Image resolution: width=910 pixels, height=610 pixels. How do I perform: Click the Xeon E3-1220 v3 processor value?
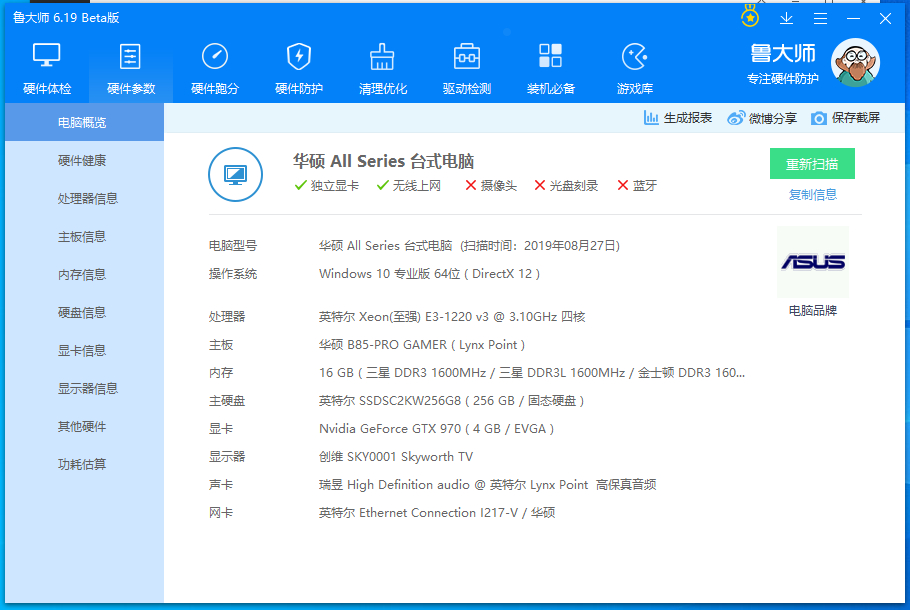(x=452, y=317)
